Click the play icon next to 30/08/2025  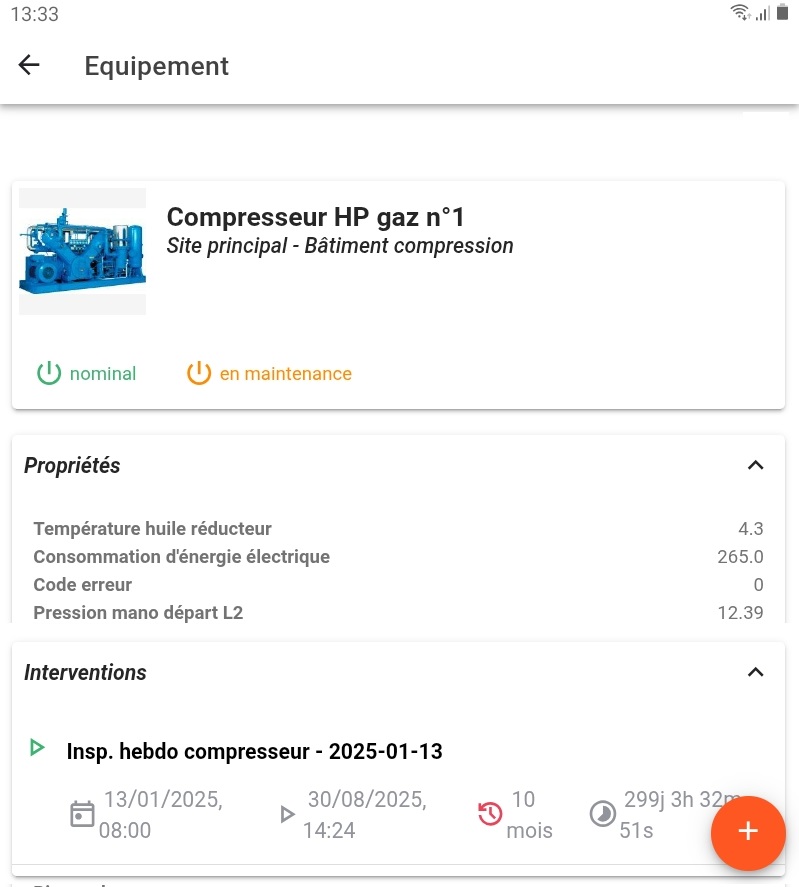pos(287,814)
